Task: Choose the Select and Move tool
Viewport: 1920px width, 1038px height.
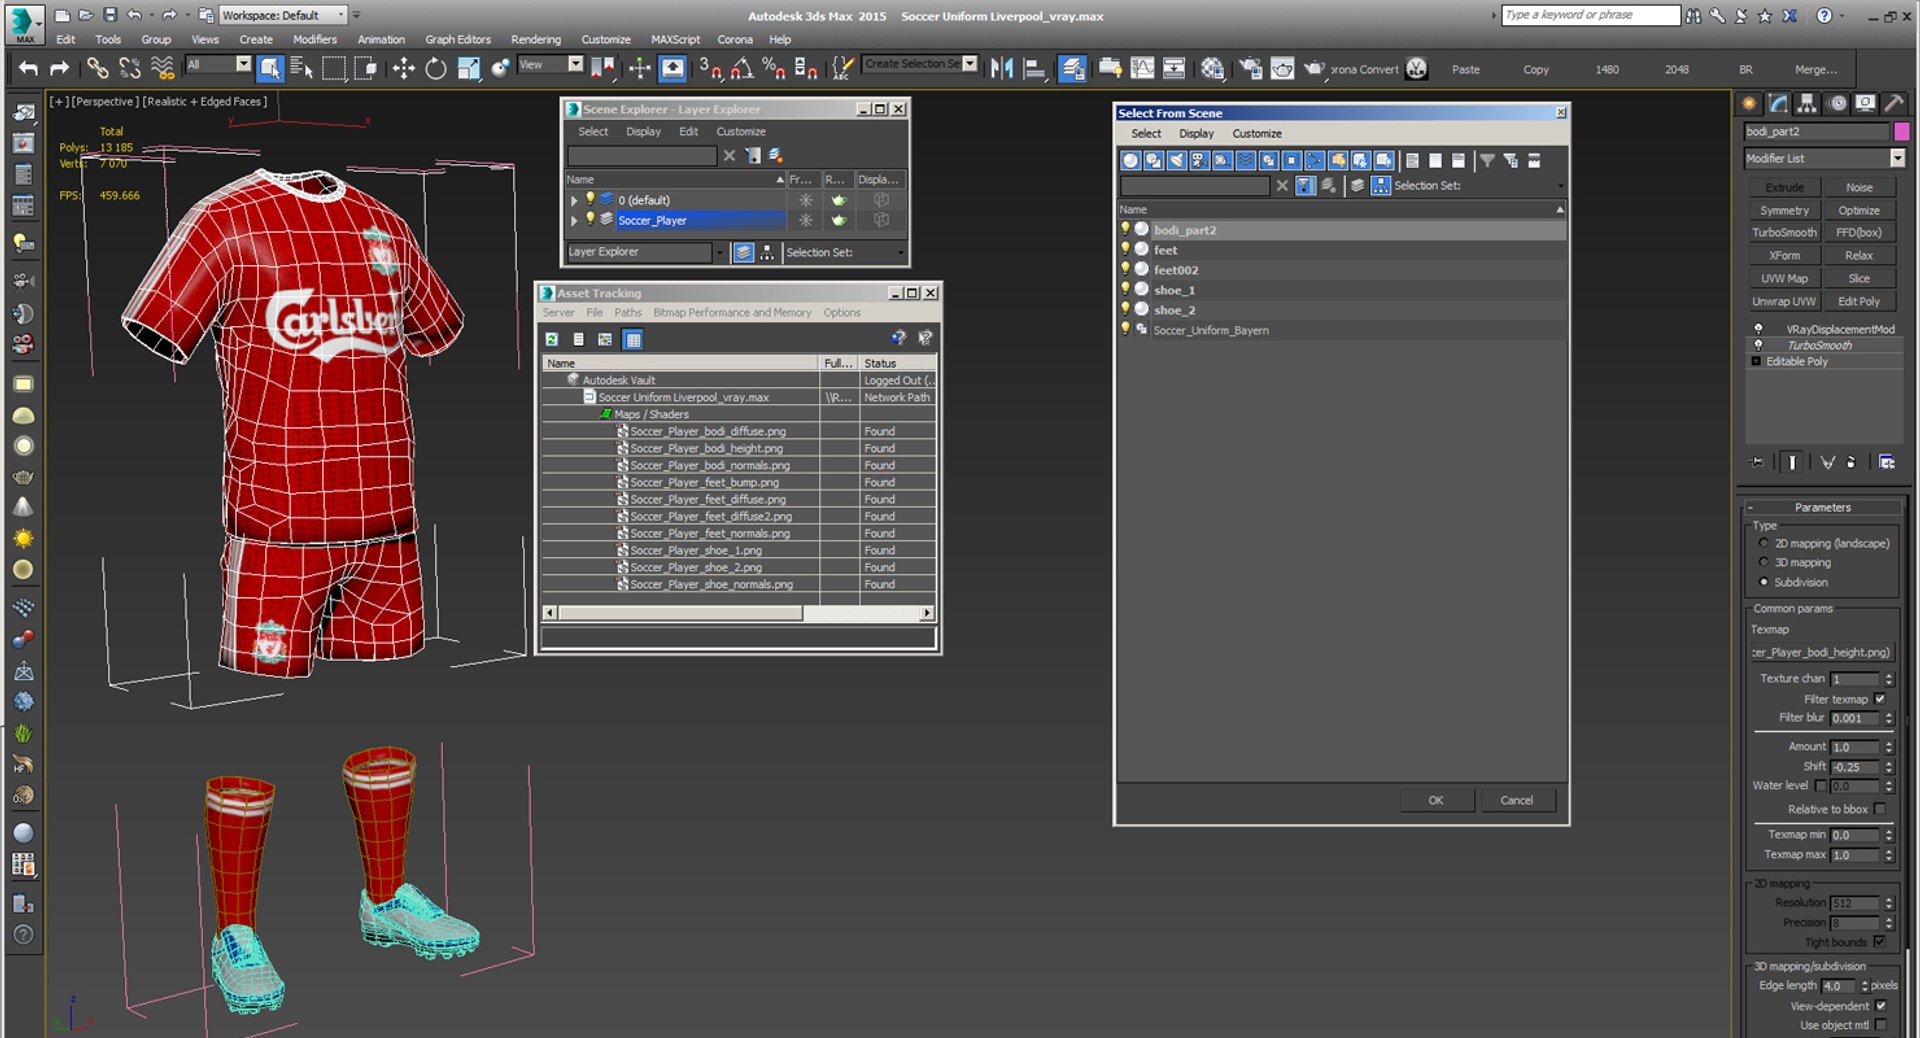Action: pyautogui.click(x=403, y=68)
